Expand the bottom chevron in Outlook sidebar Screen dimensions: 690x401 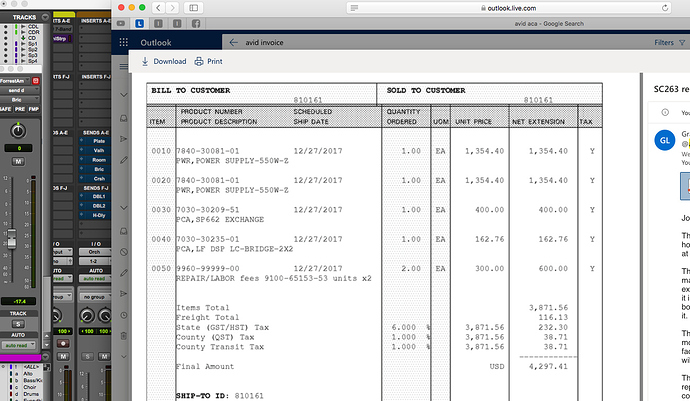[124, 357]
